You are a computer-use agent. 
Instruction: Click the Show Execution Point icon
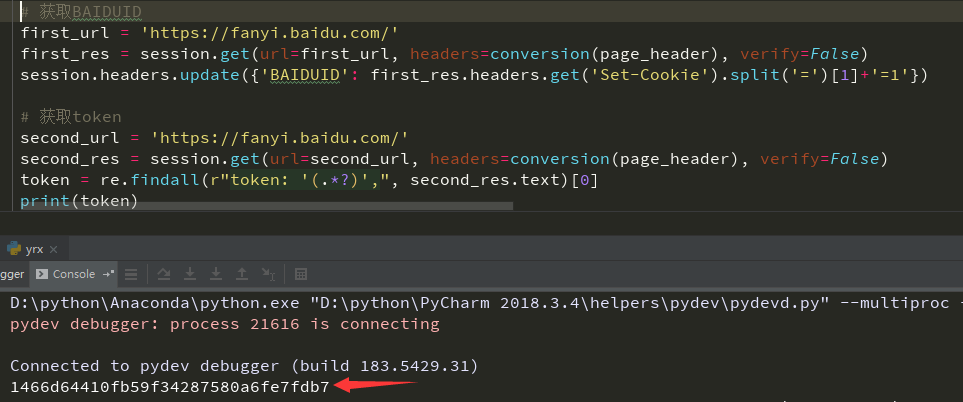(x=131, y=274)
